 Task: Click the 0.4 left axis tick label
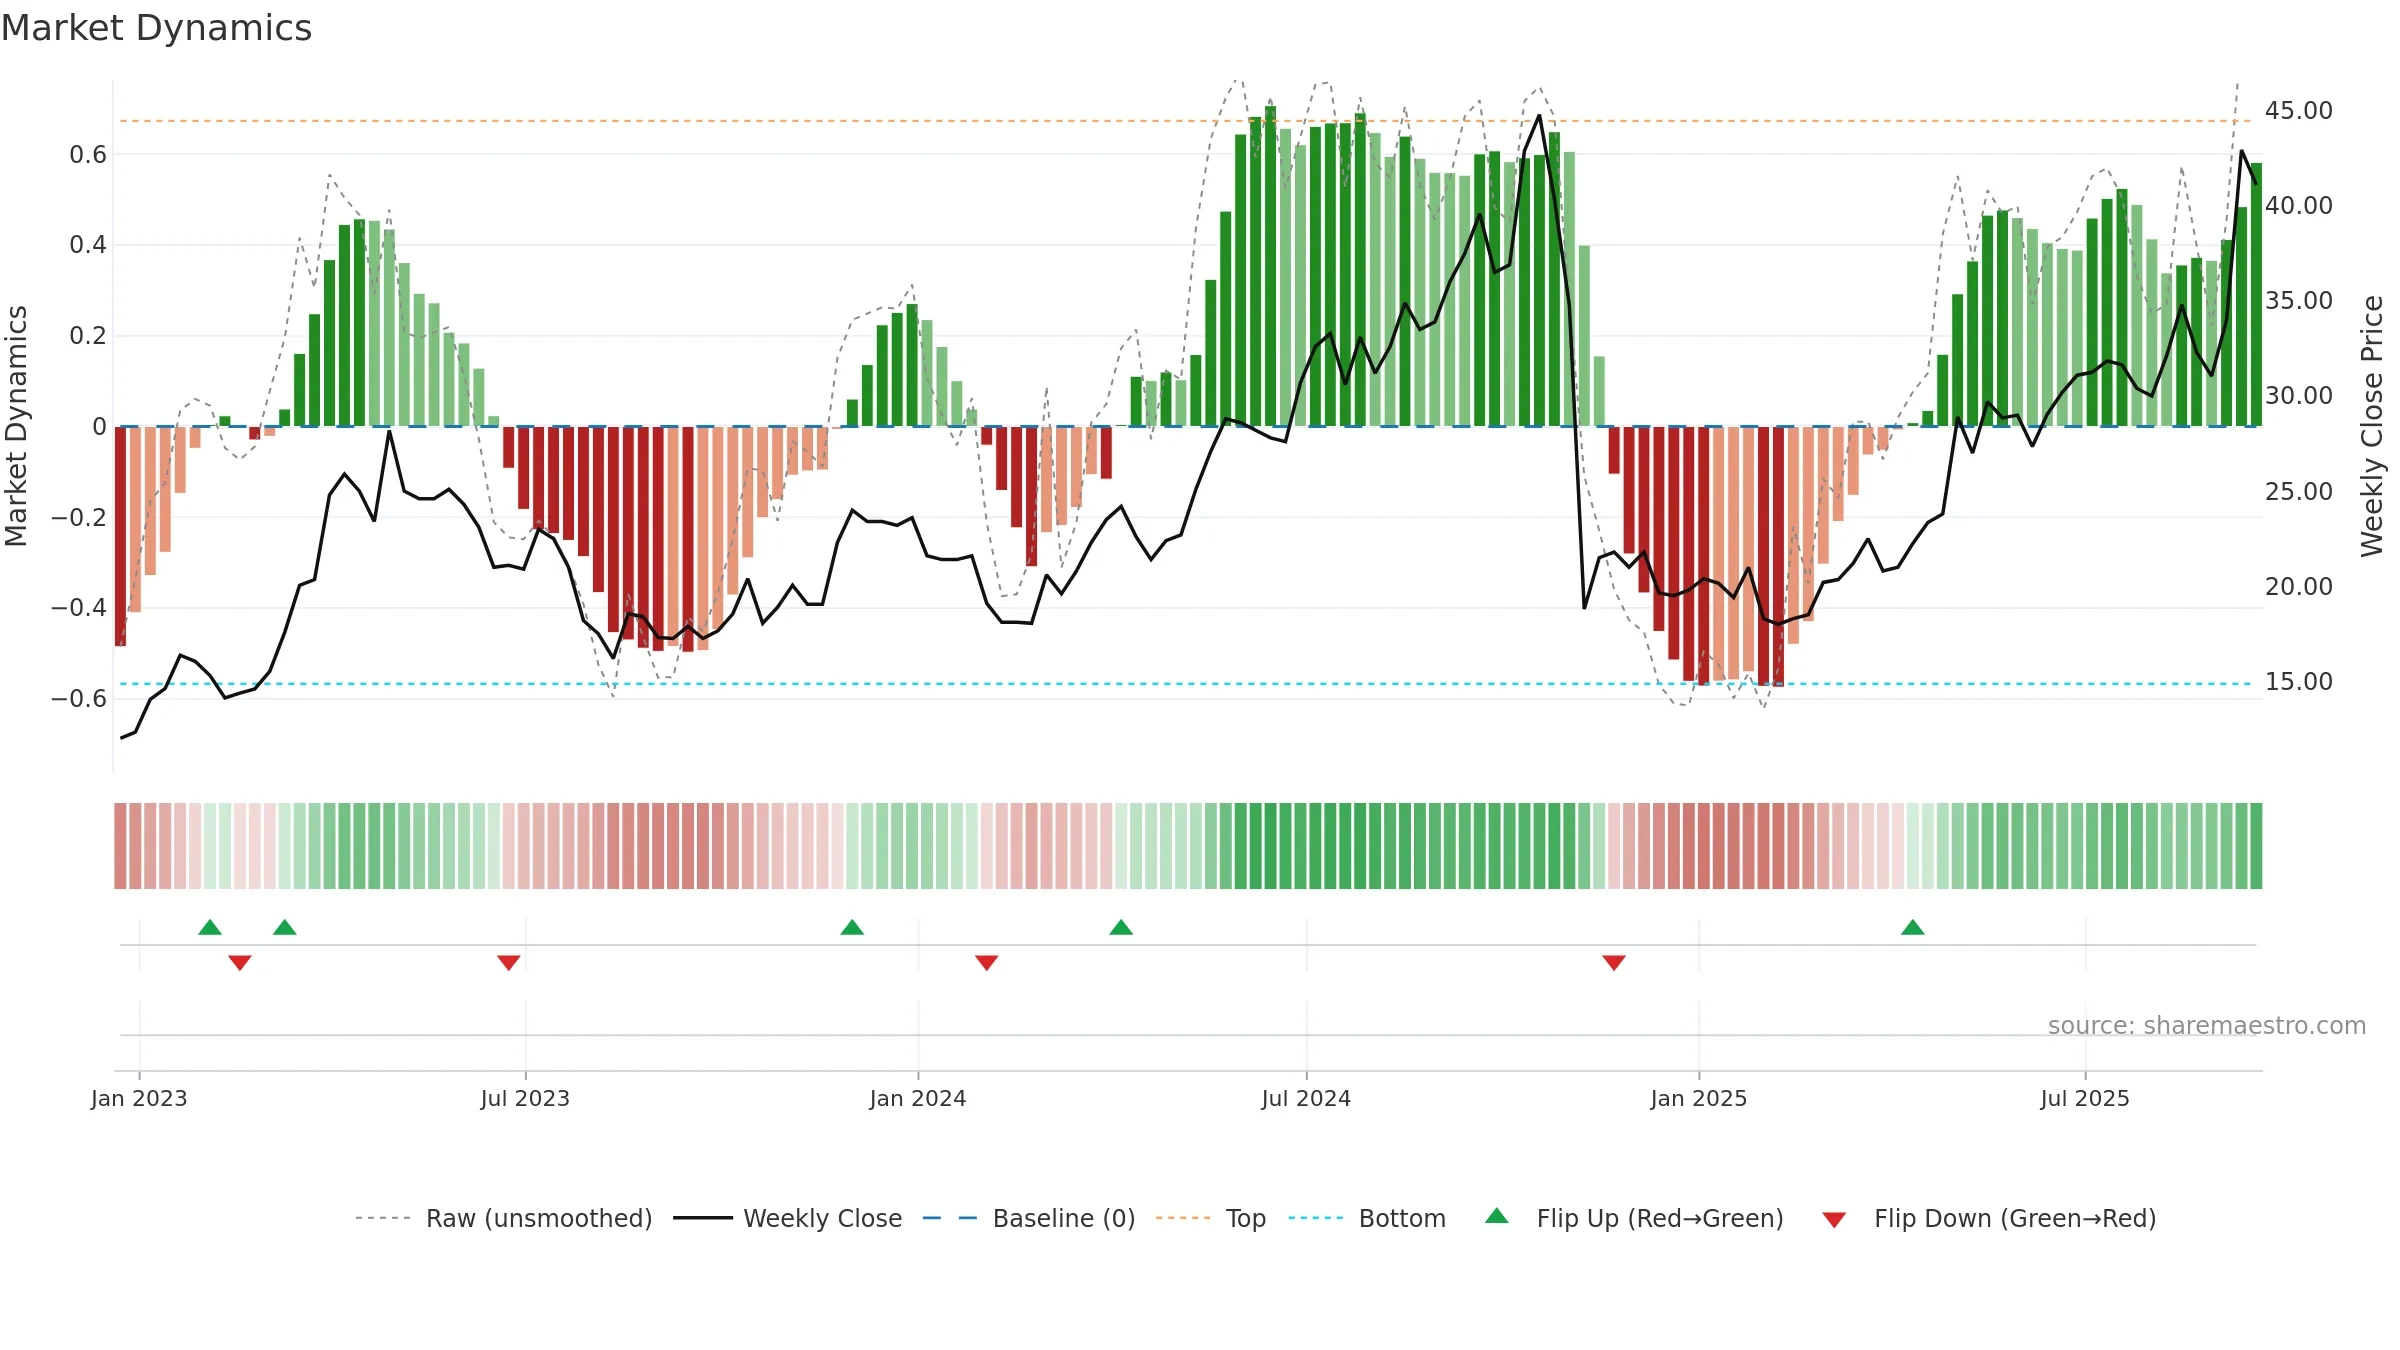(x=88, y=244)
